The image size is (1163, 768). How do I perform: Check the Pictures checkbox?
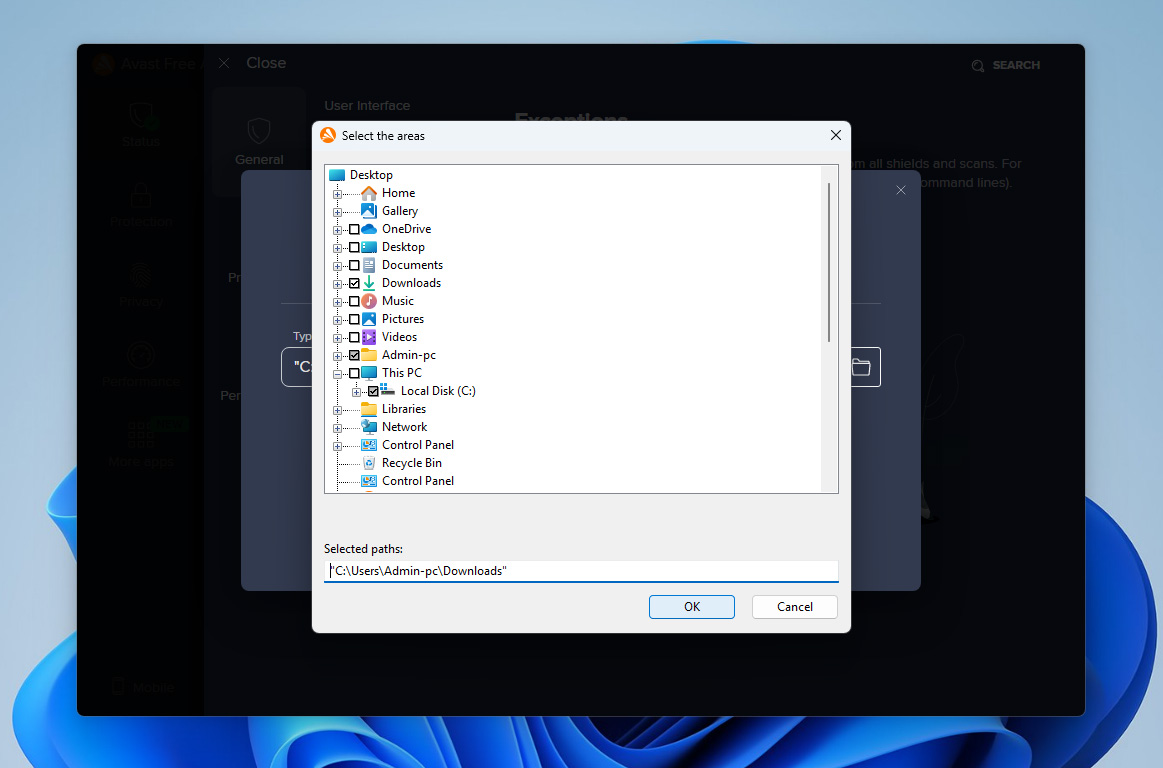[355, 319]
